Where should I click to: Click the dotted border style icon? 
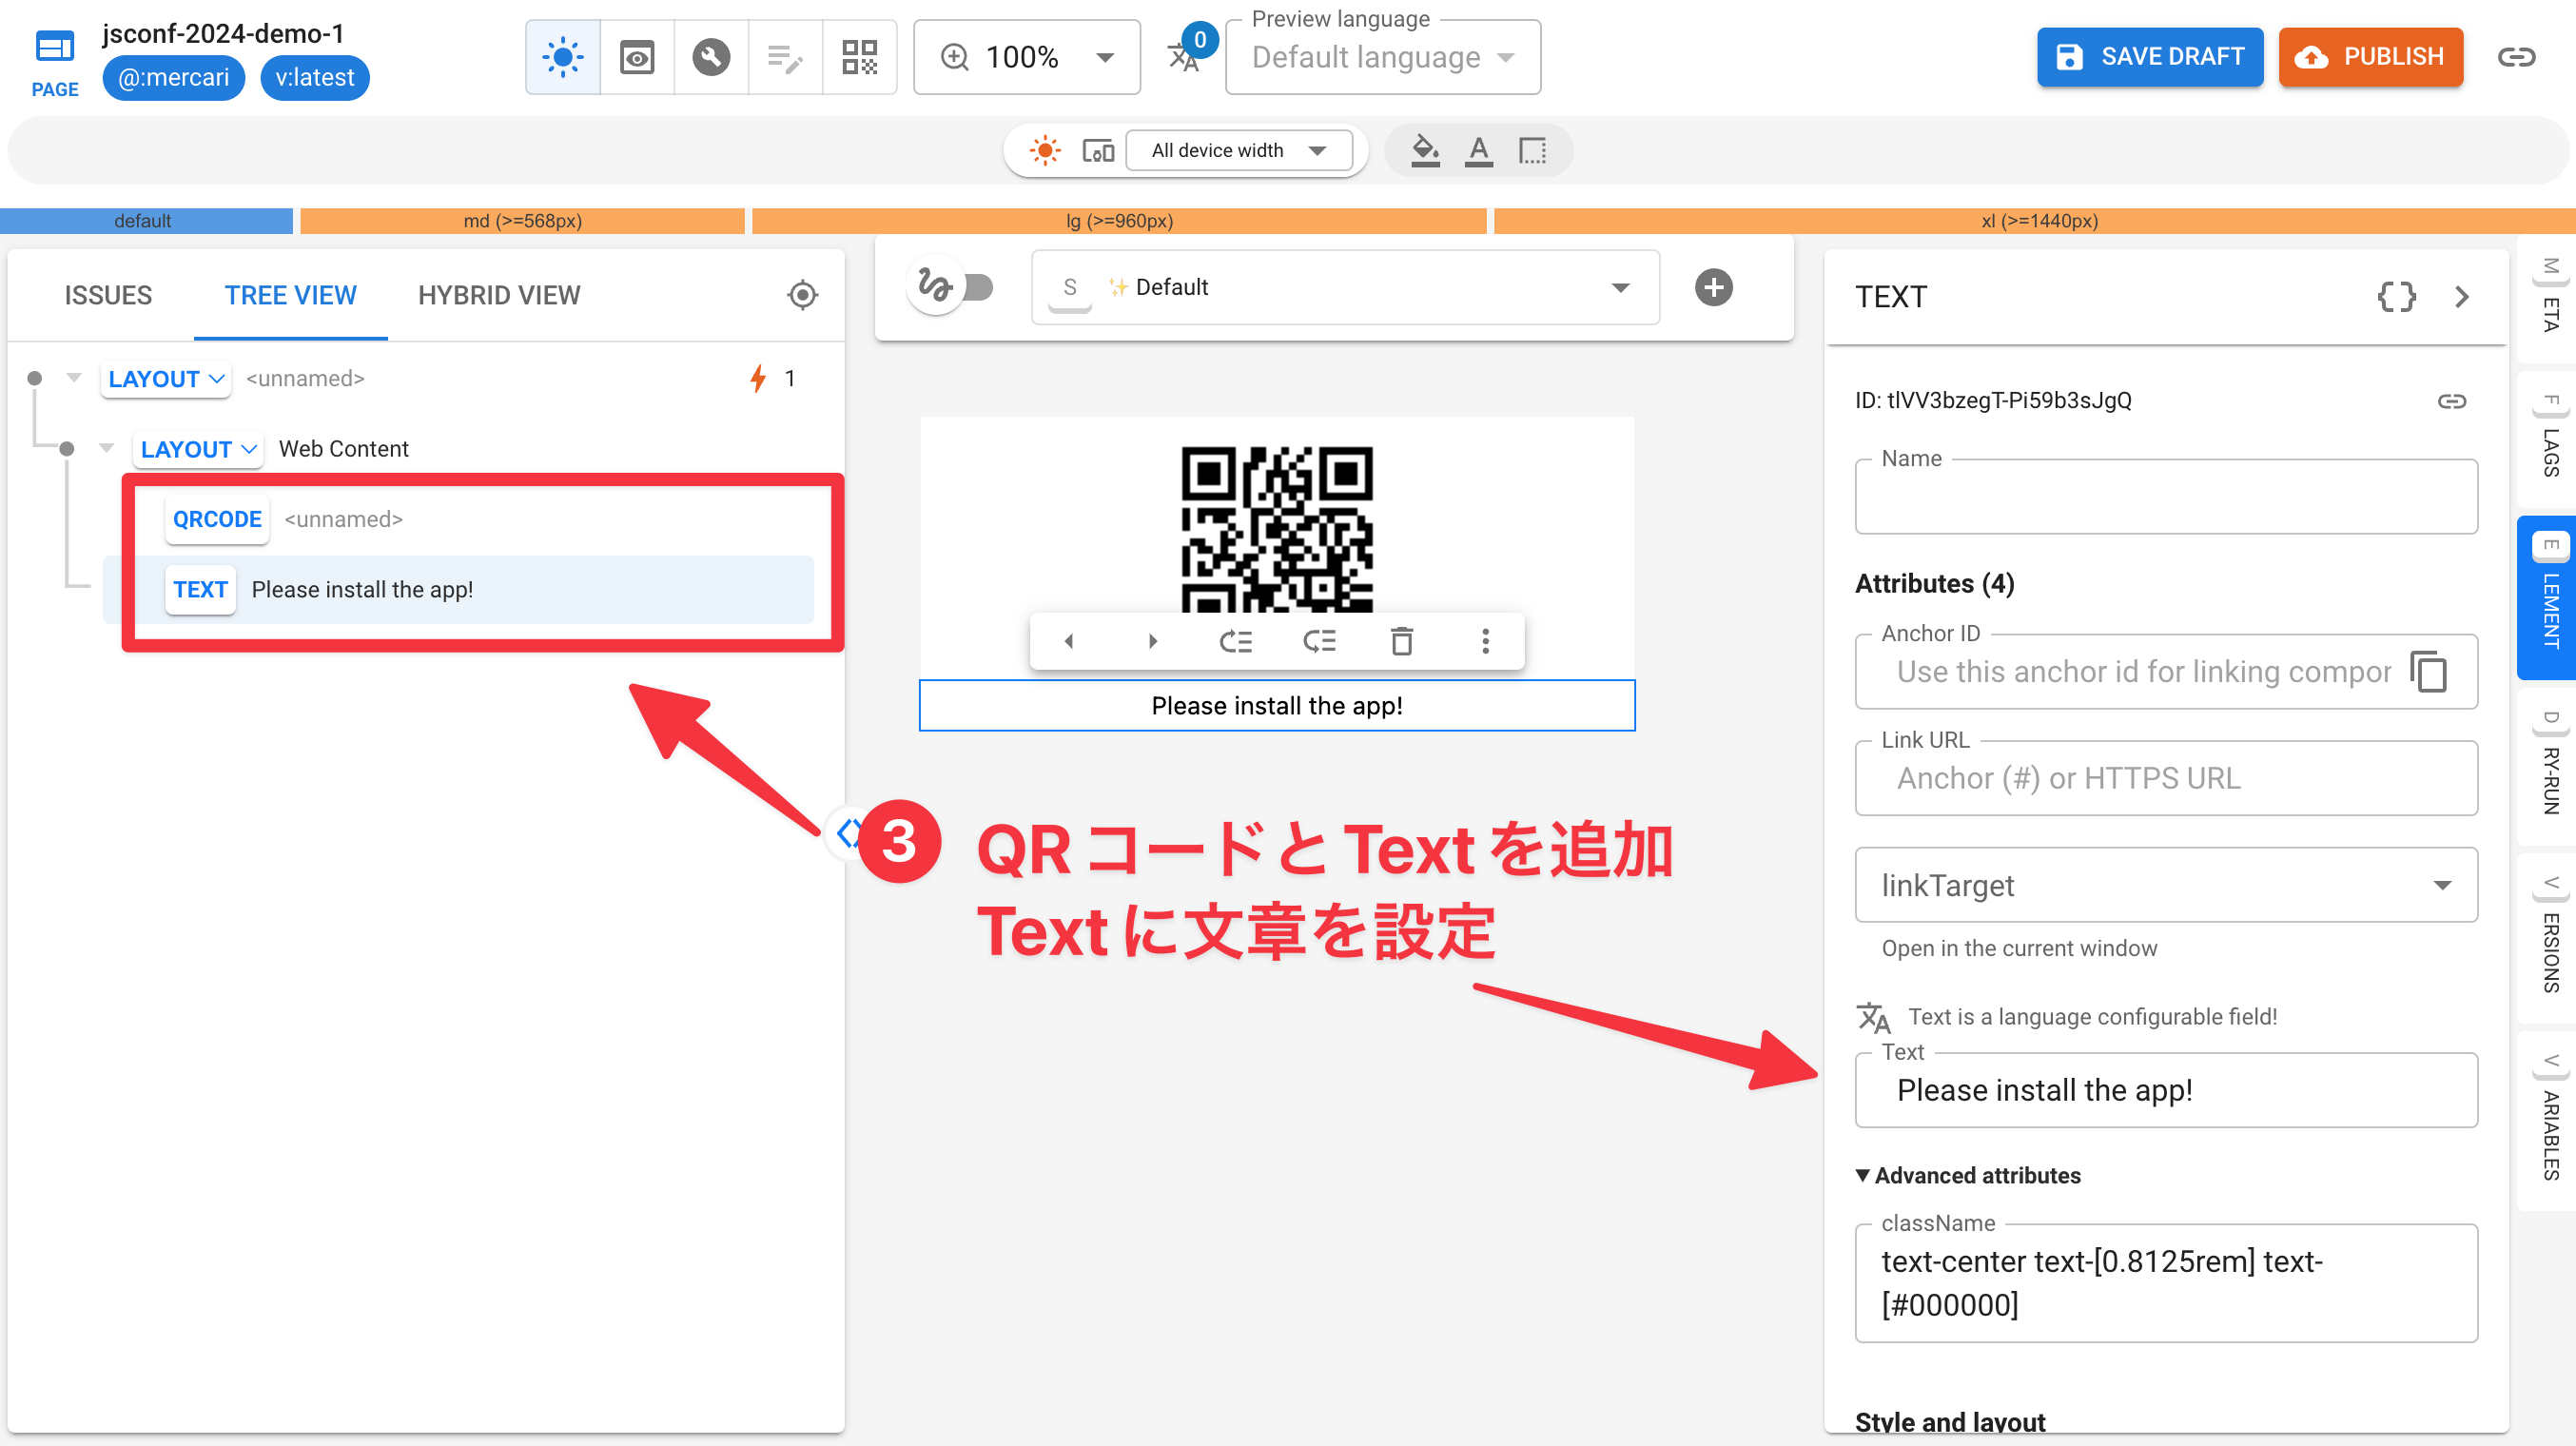(1532, 151)
